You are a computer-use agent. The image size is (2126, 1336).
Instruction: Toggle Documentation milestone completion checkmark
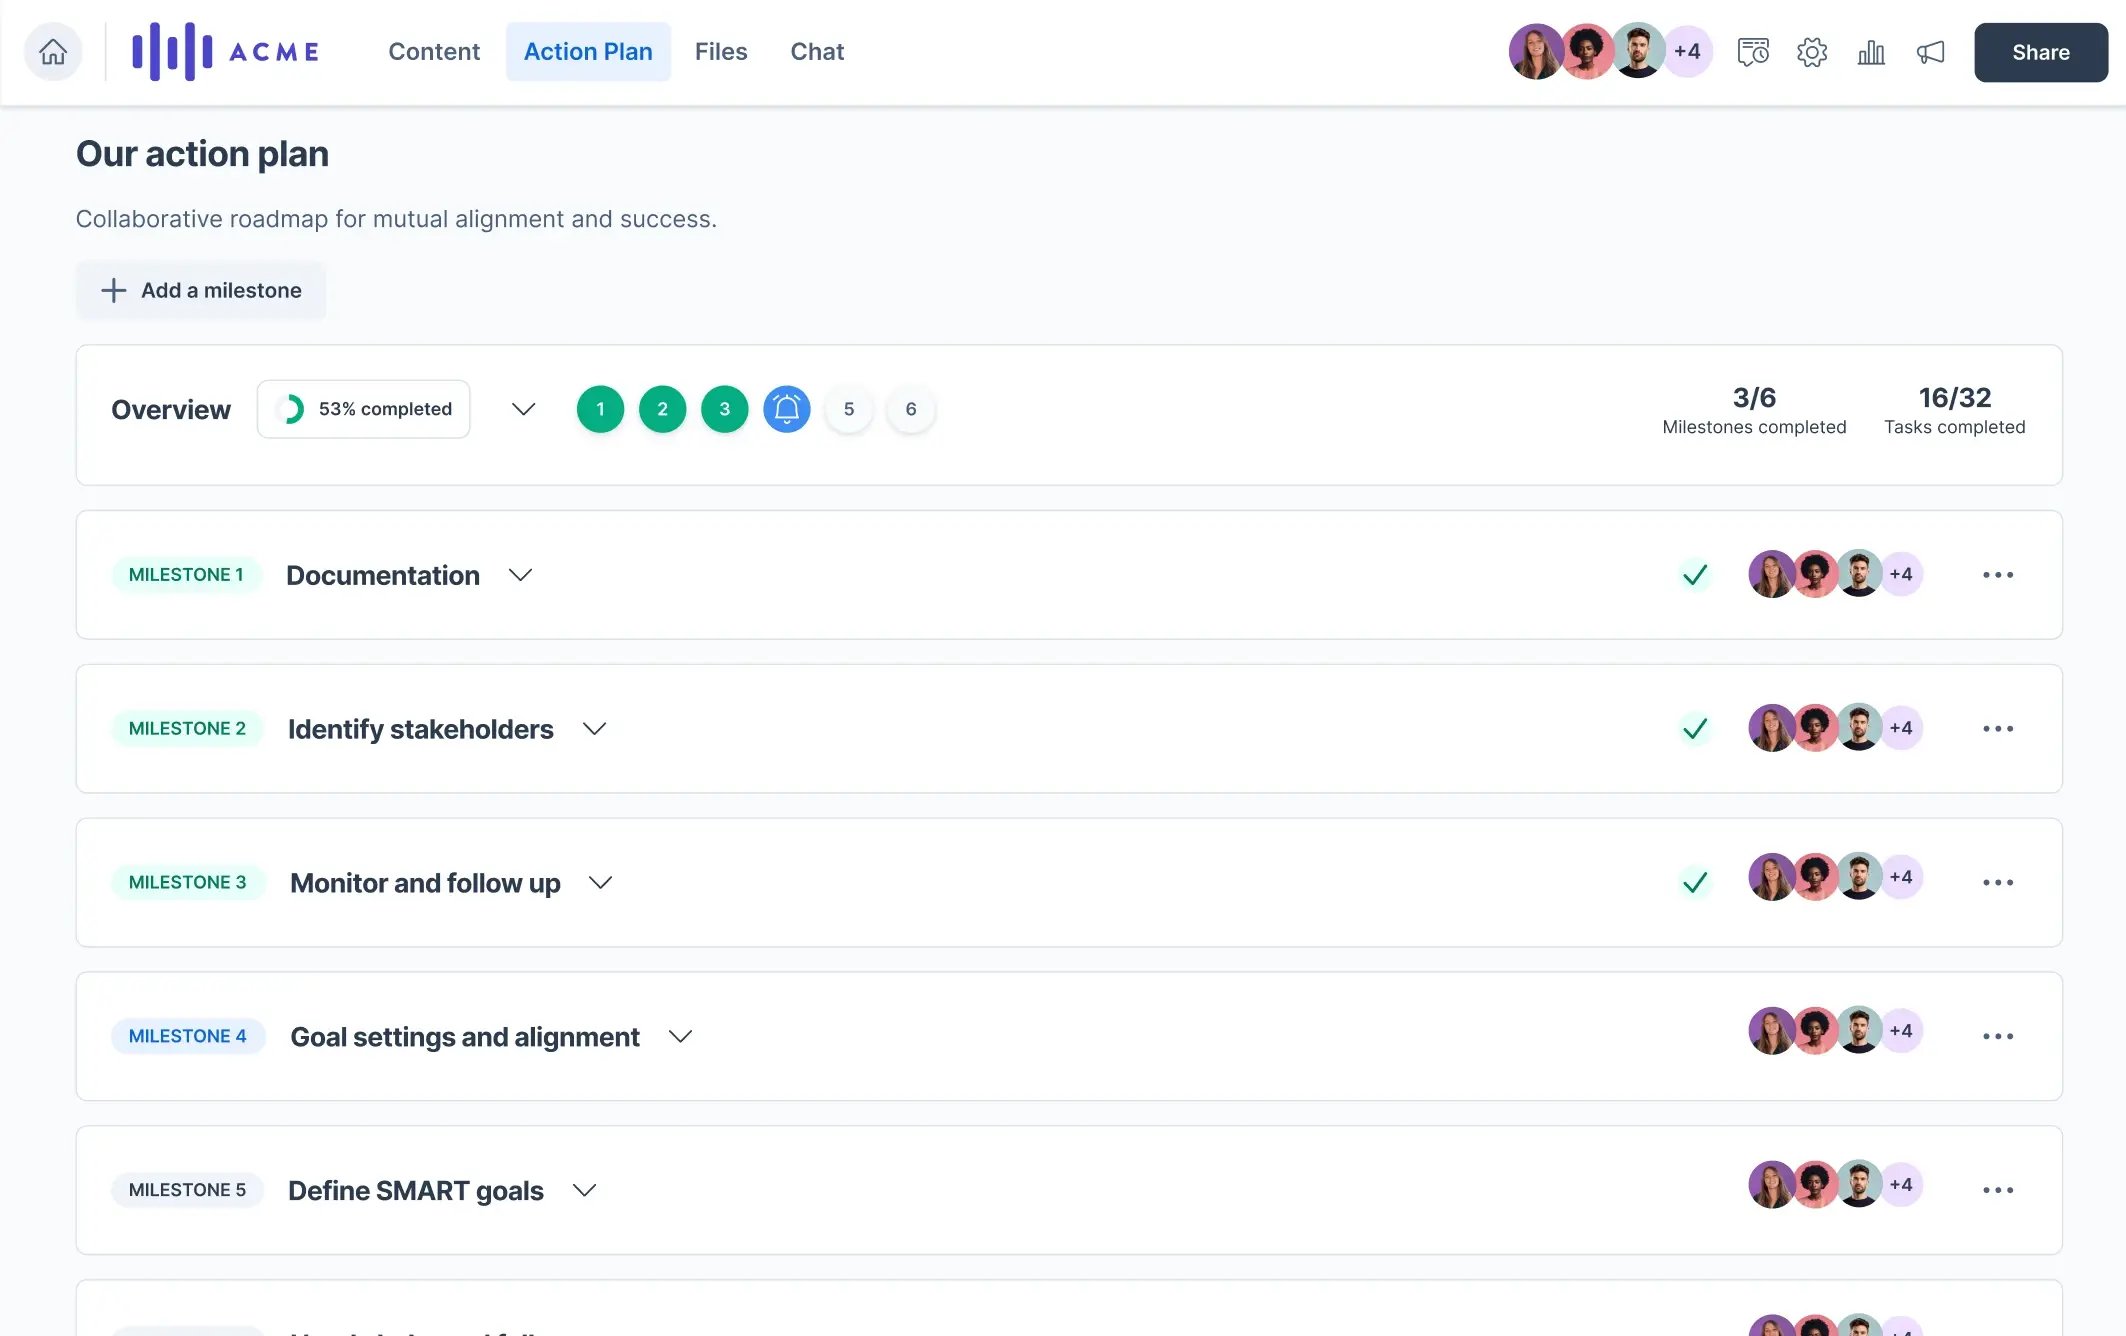[1694, 575]
